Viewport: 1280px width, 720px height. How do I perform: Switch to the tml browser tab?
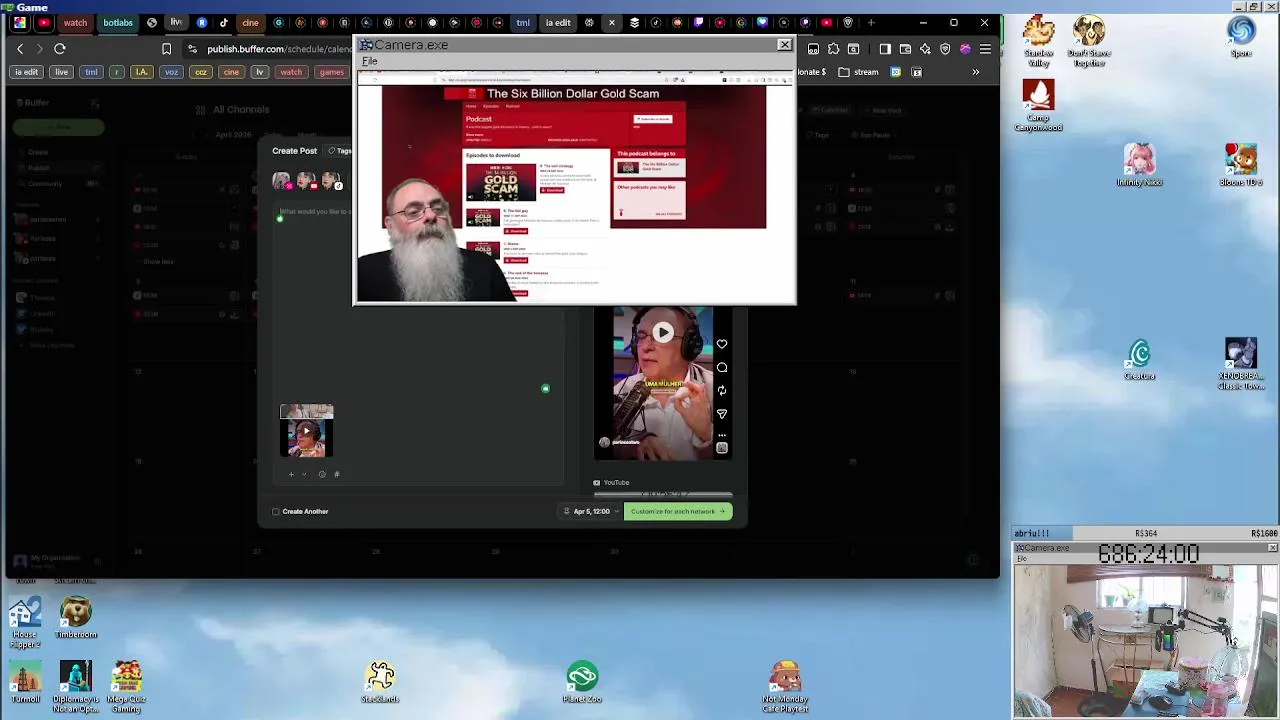point(522,22)
